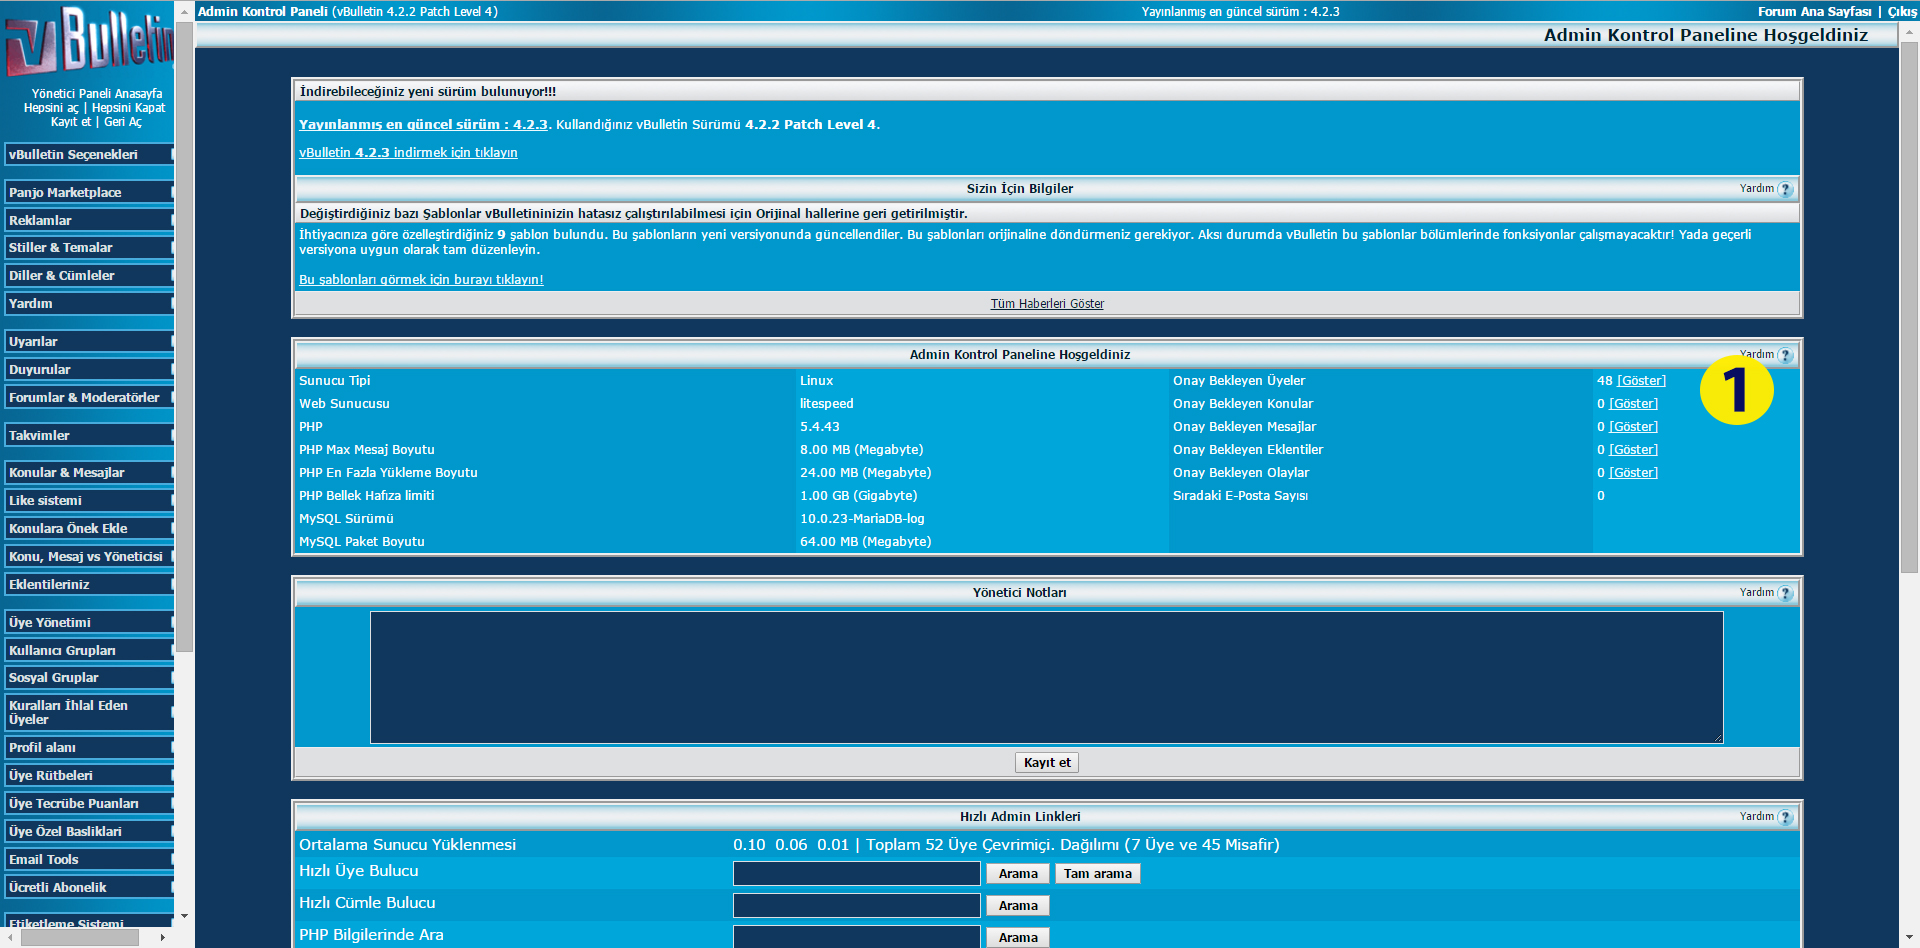Screen dimensions: 1920x948
Task: Expand Forumlar & Moderatörler section
Action: coord(88,398)
